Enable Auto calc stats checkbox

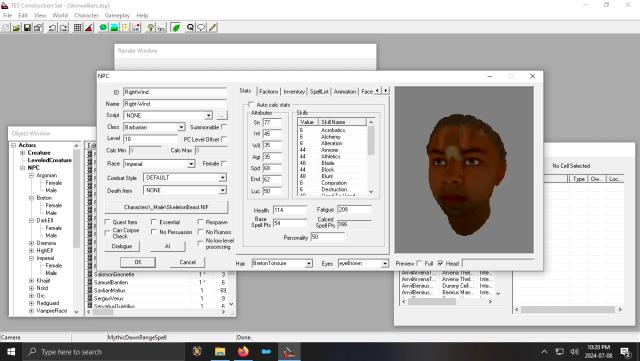(x=251, y=105)
